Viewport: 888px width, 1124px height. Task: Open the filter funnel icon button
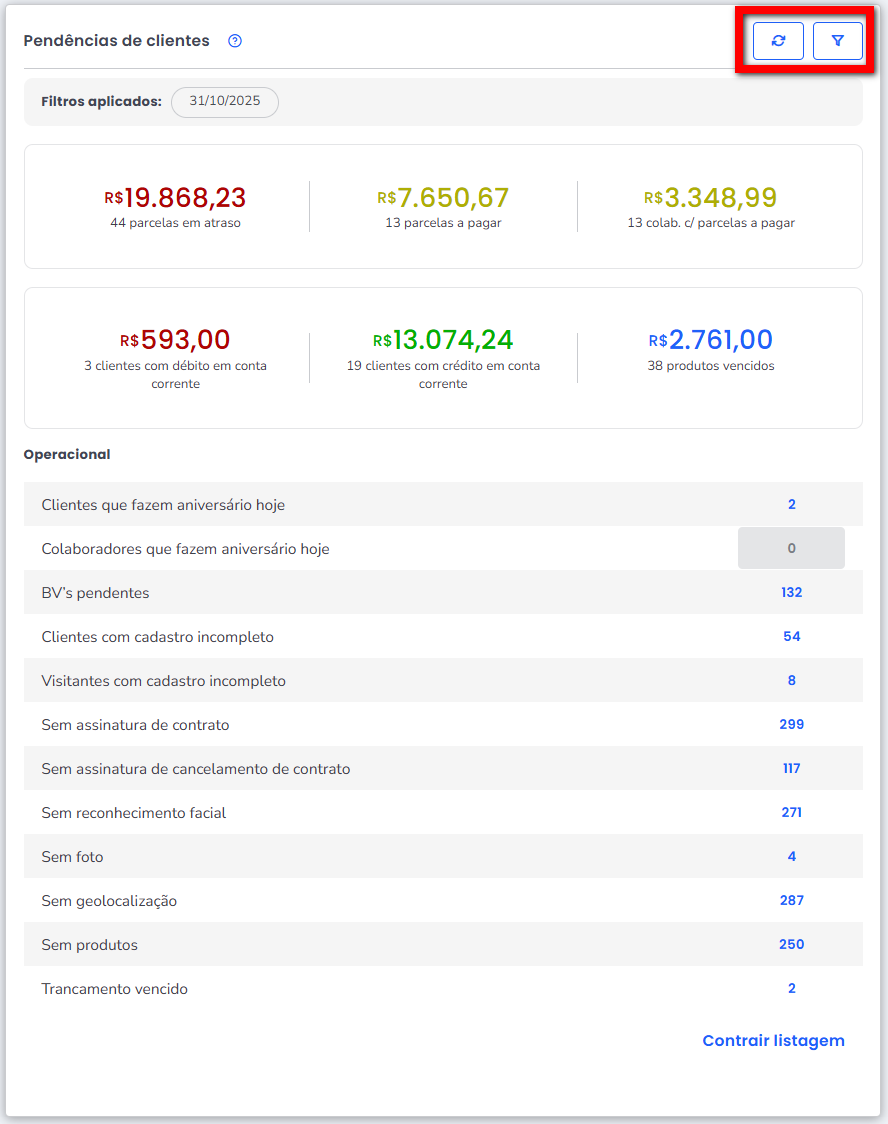tap(838, 41)
